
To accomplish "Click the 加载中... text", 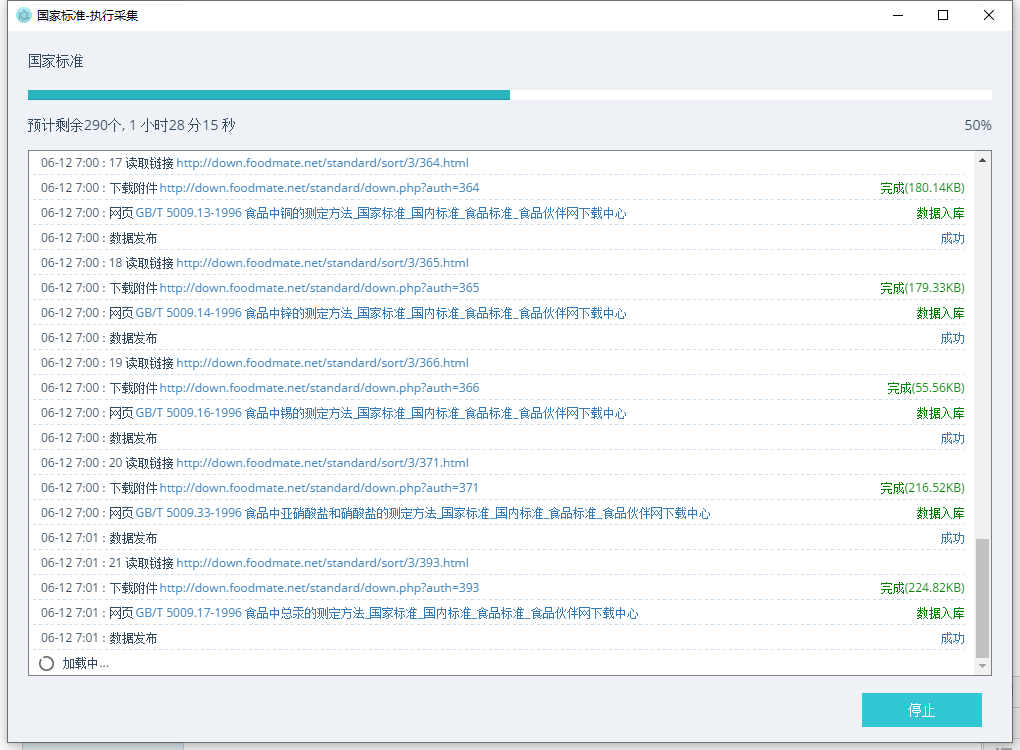I will coord(85,663).
